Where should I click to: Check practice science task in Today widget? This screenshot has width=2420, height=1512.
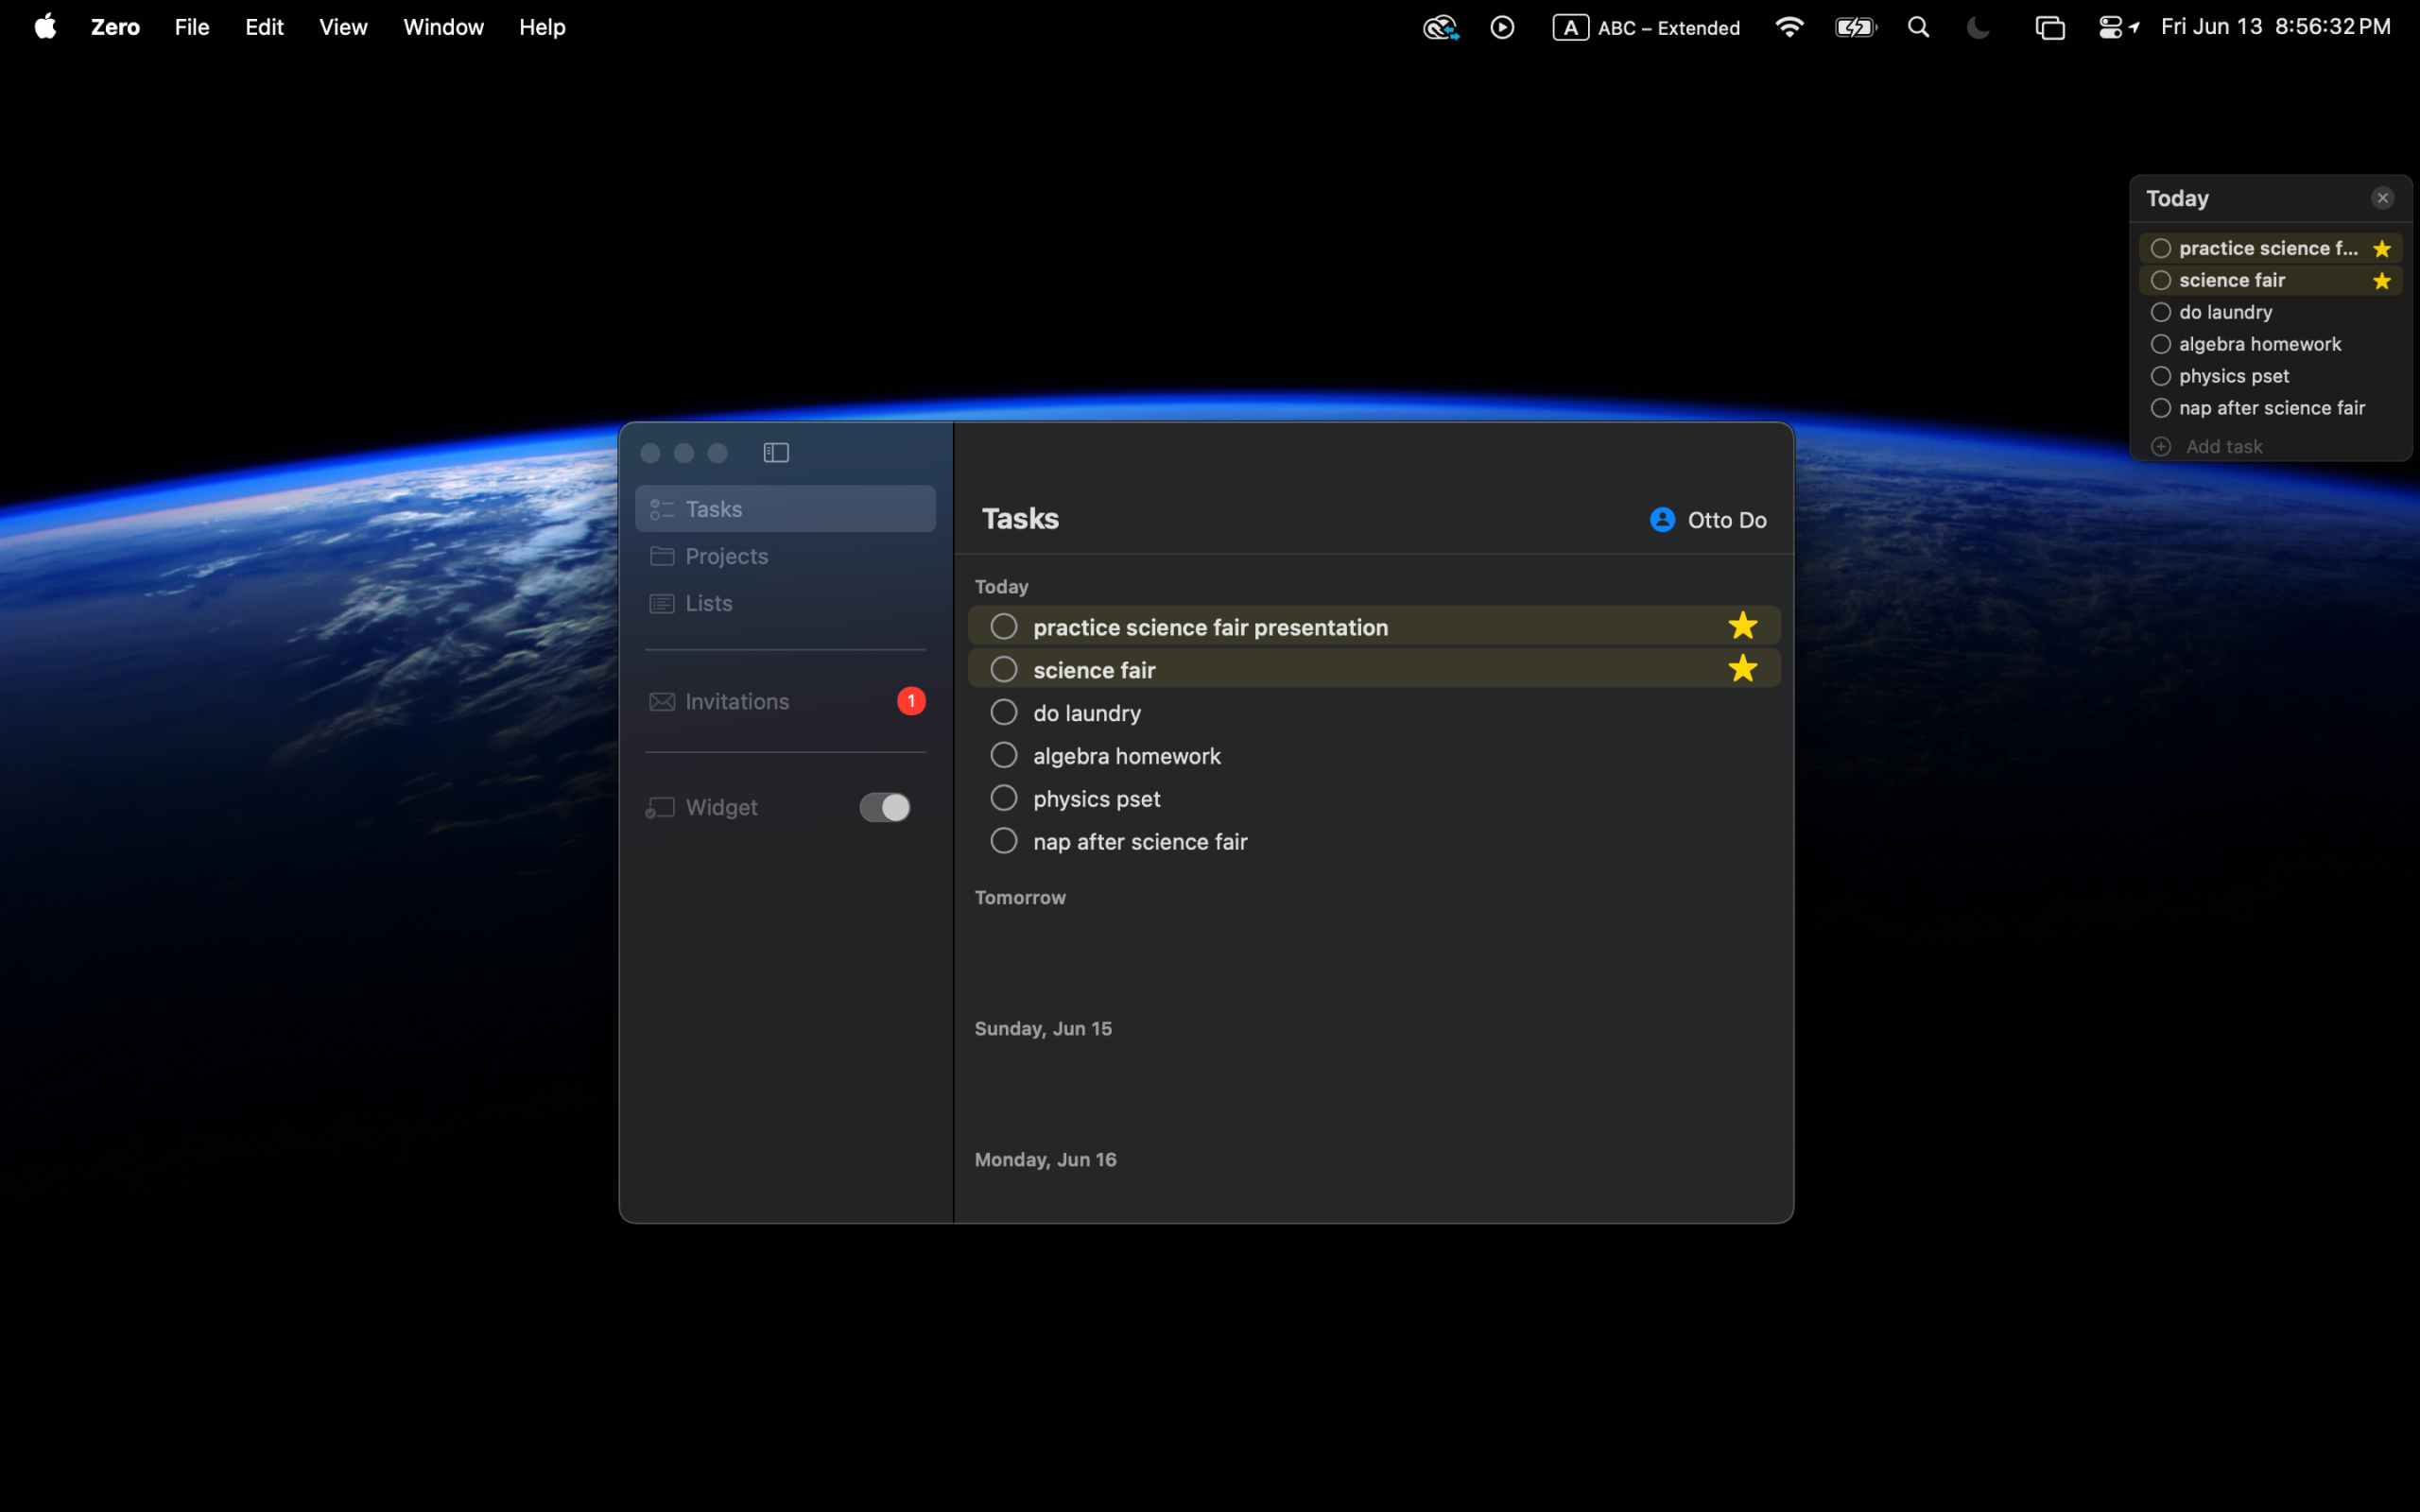coord(2161,248)
